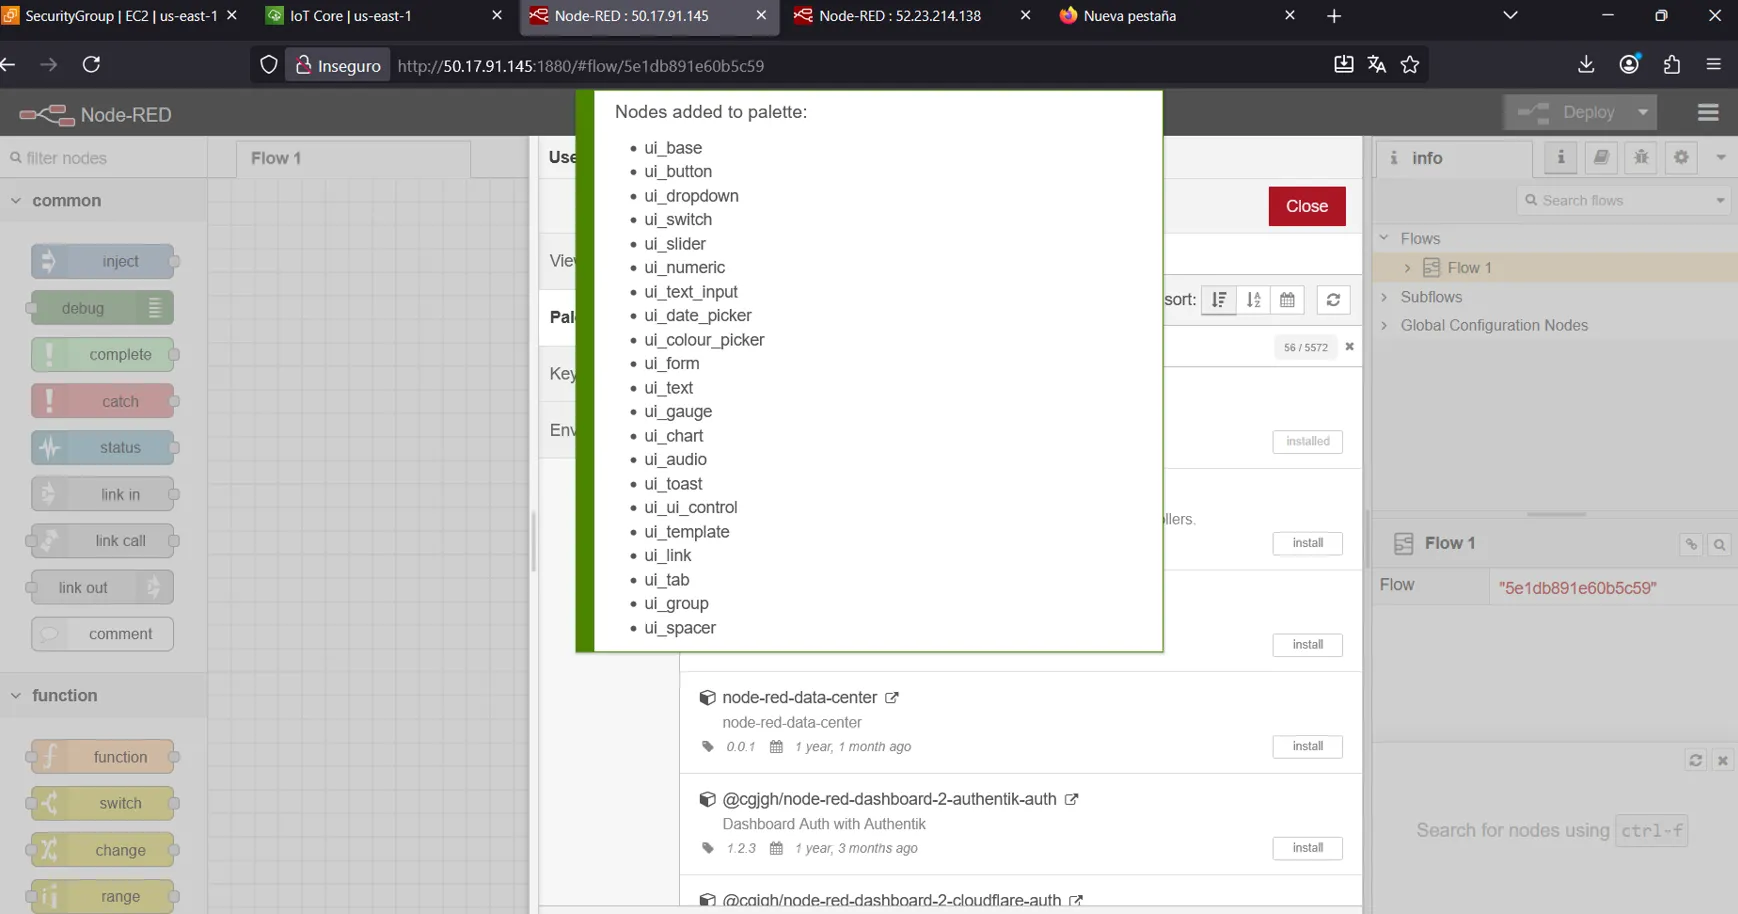1738x914 pixels.
Task: Install the node-red-data-center module
Action: pos(1306,747)
